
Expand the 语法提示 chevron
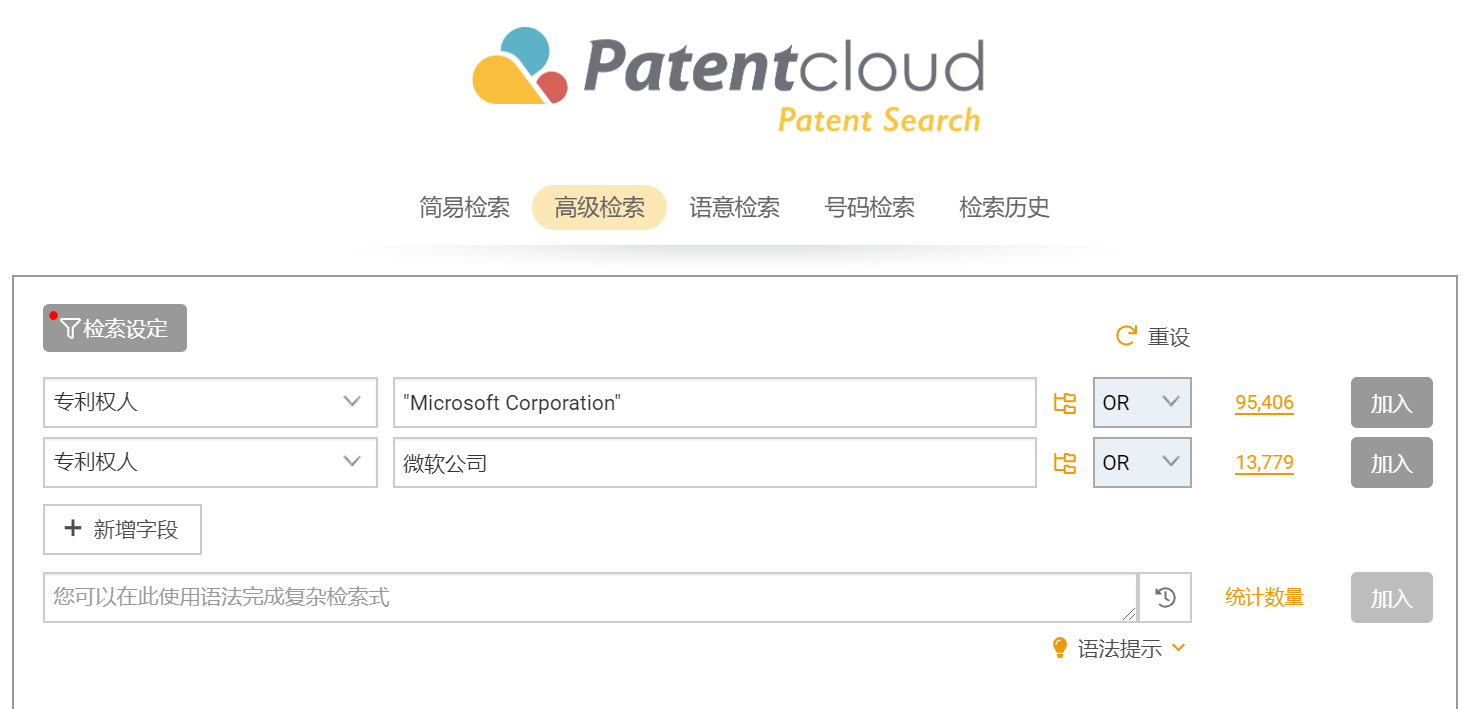(x=1179, y=648)
